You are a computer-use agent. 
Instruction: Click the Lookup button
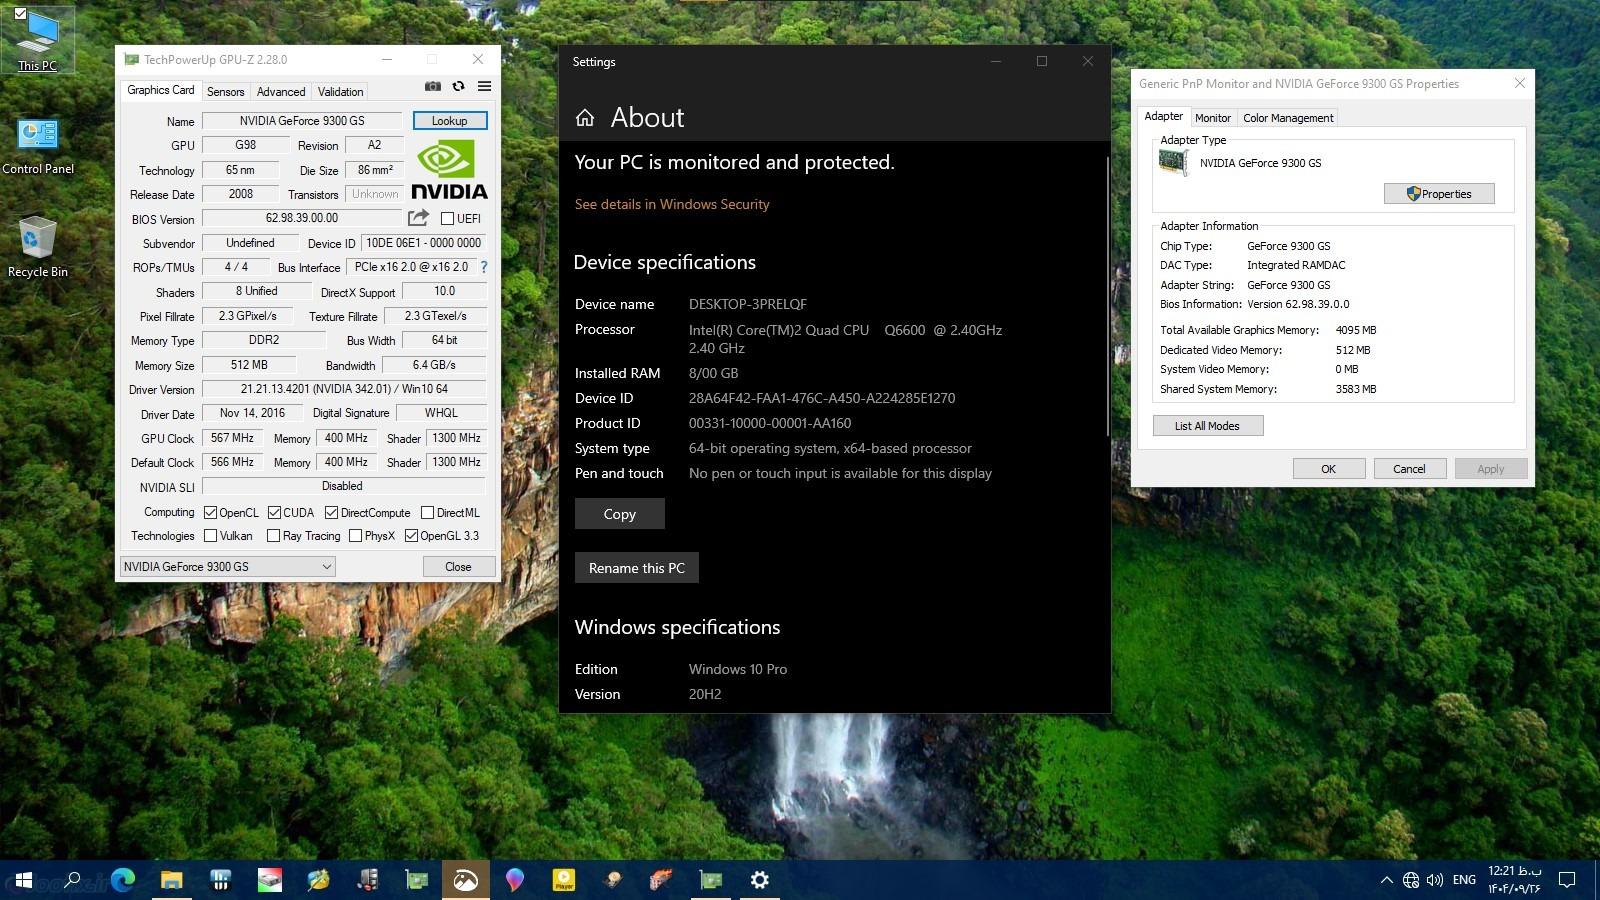pos(449,121)
